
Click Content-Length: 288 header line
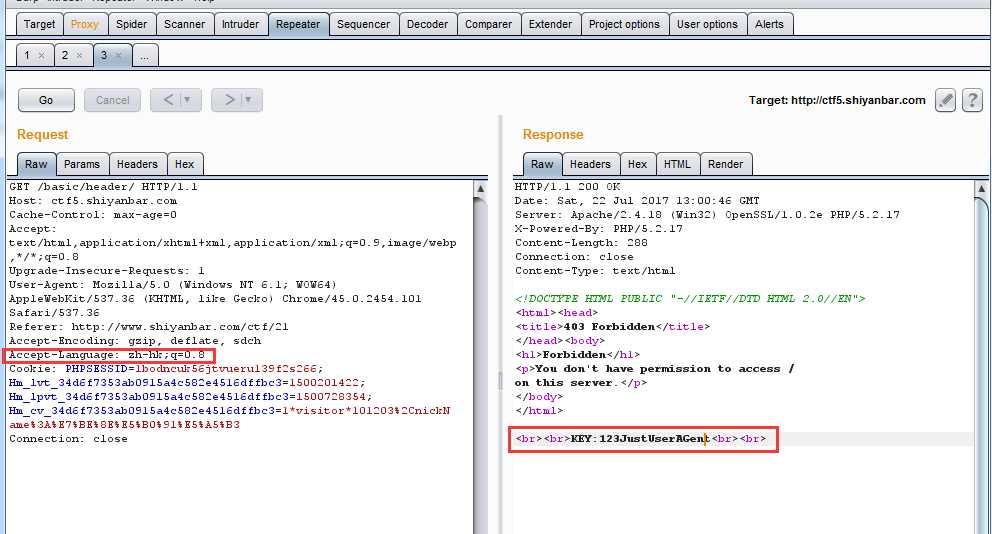581,242
